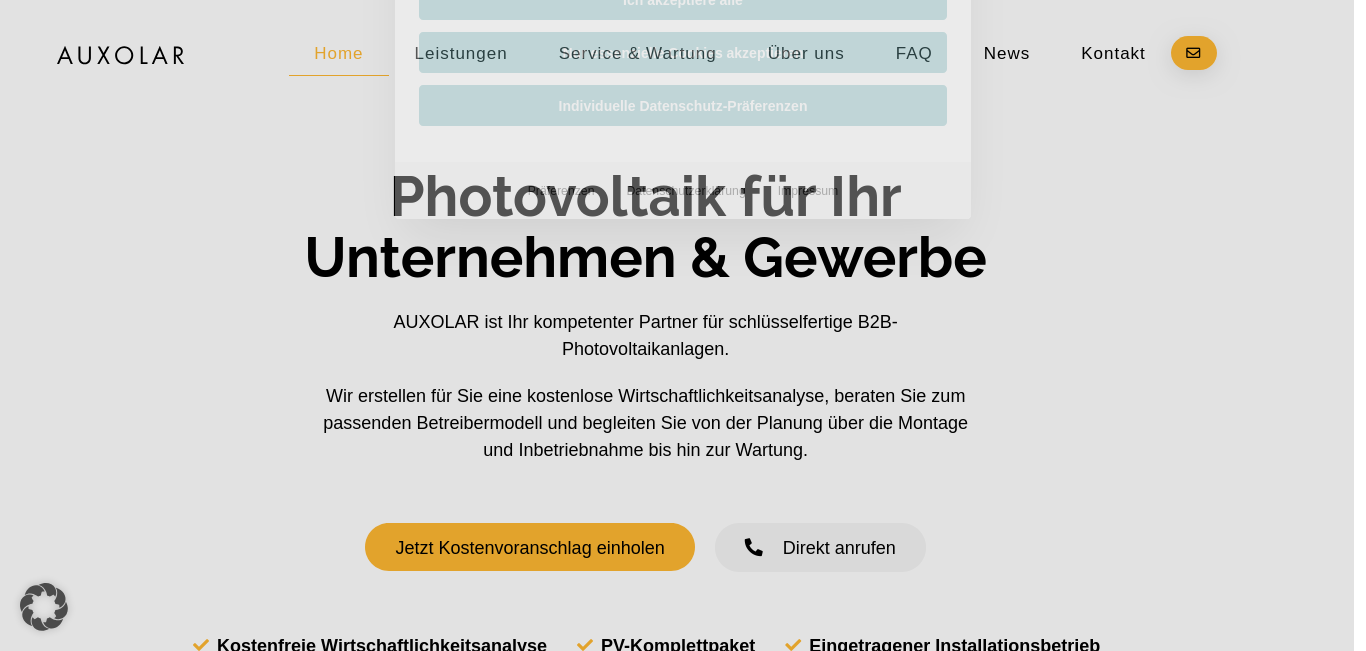The image size is (1366, 651).
Task: Click the Eingetragener Installationsbetrieb text
Action: [955, 645]
